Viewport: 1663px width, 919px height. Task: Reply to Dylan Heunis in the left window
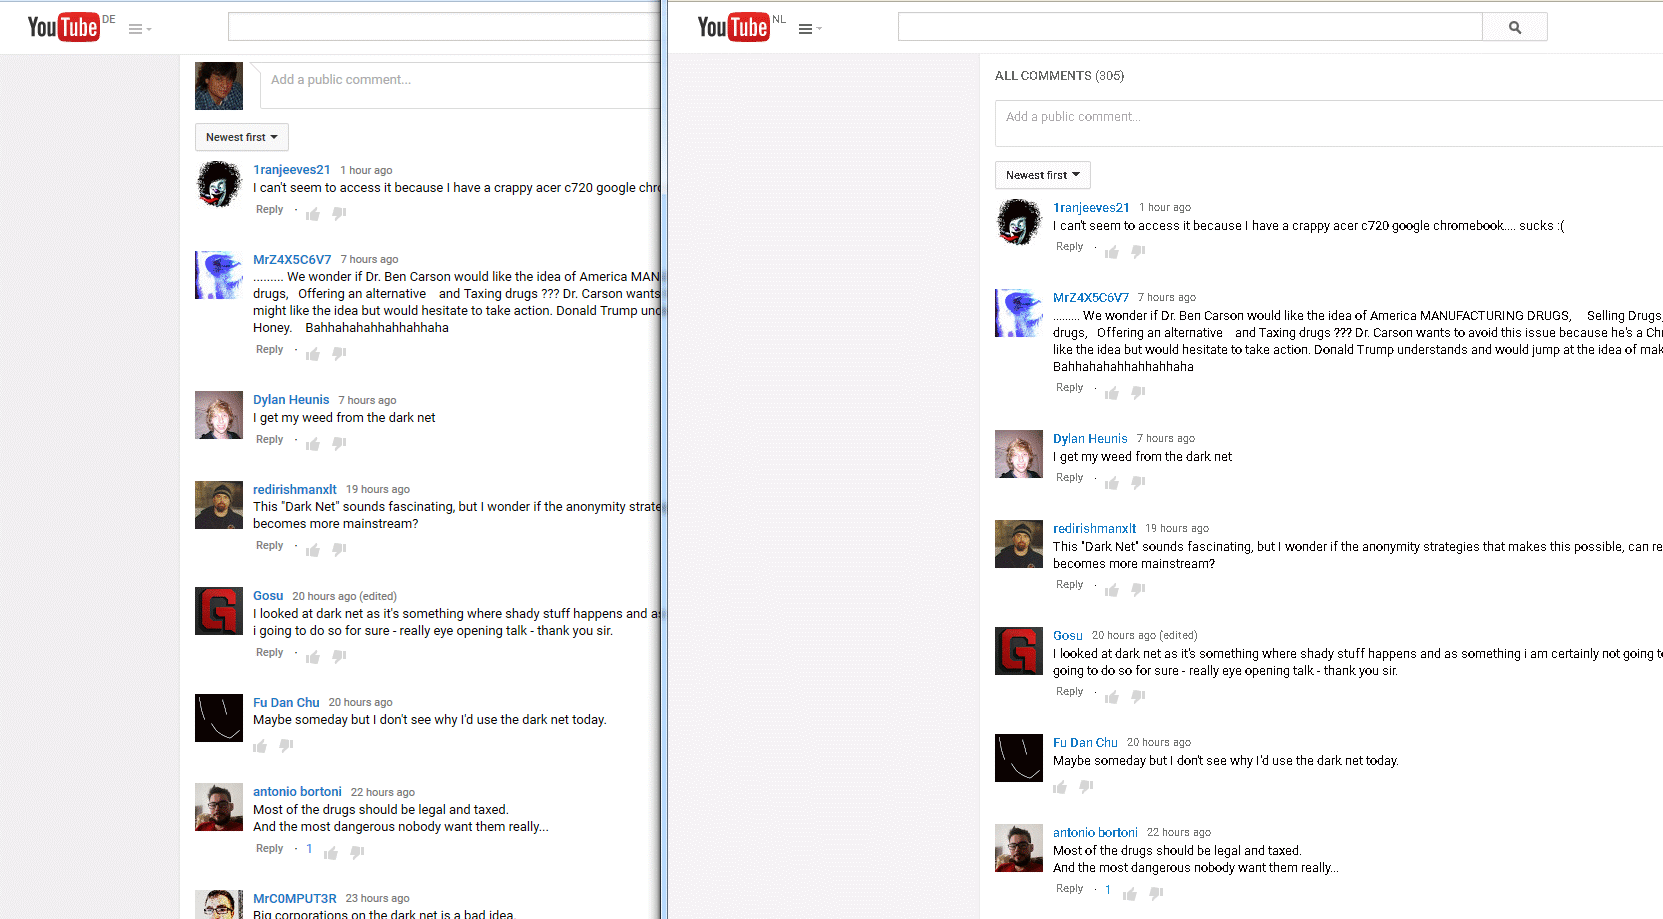pyautogui.click(x=269, y=440)
